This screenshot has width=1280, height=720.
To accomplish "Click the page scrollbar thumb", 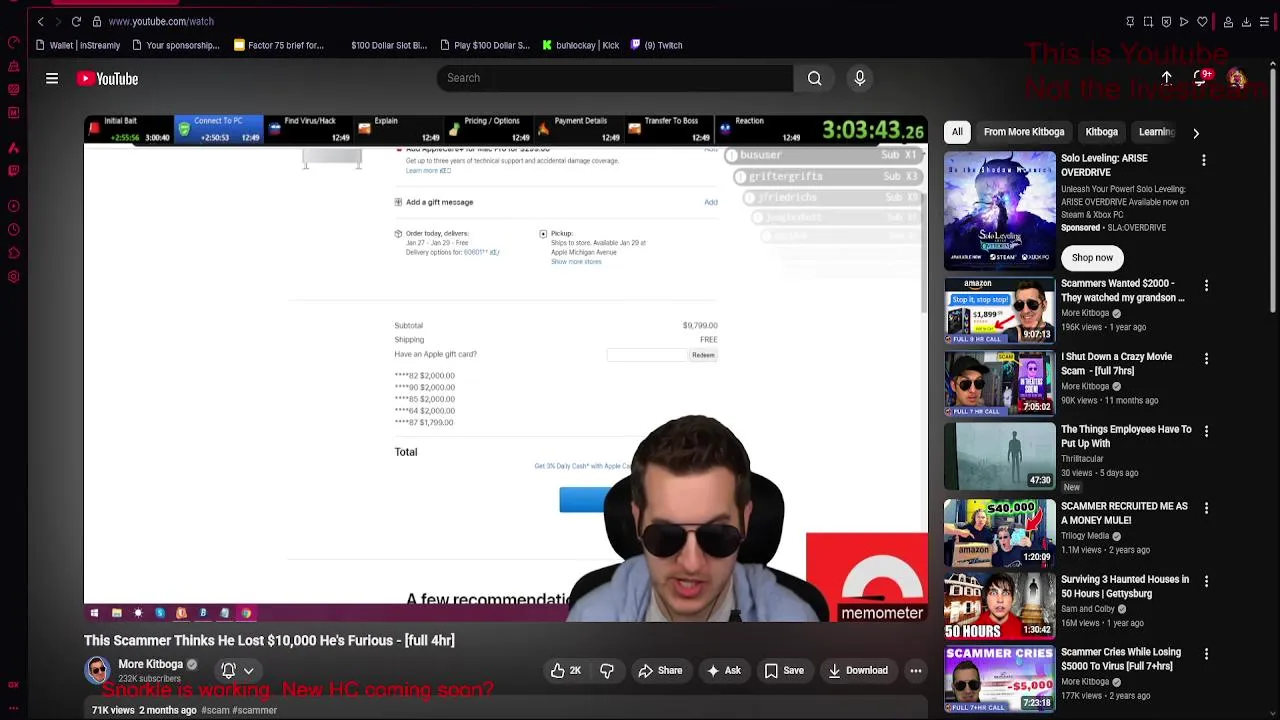I will (x=1273, y=190).
